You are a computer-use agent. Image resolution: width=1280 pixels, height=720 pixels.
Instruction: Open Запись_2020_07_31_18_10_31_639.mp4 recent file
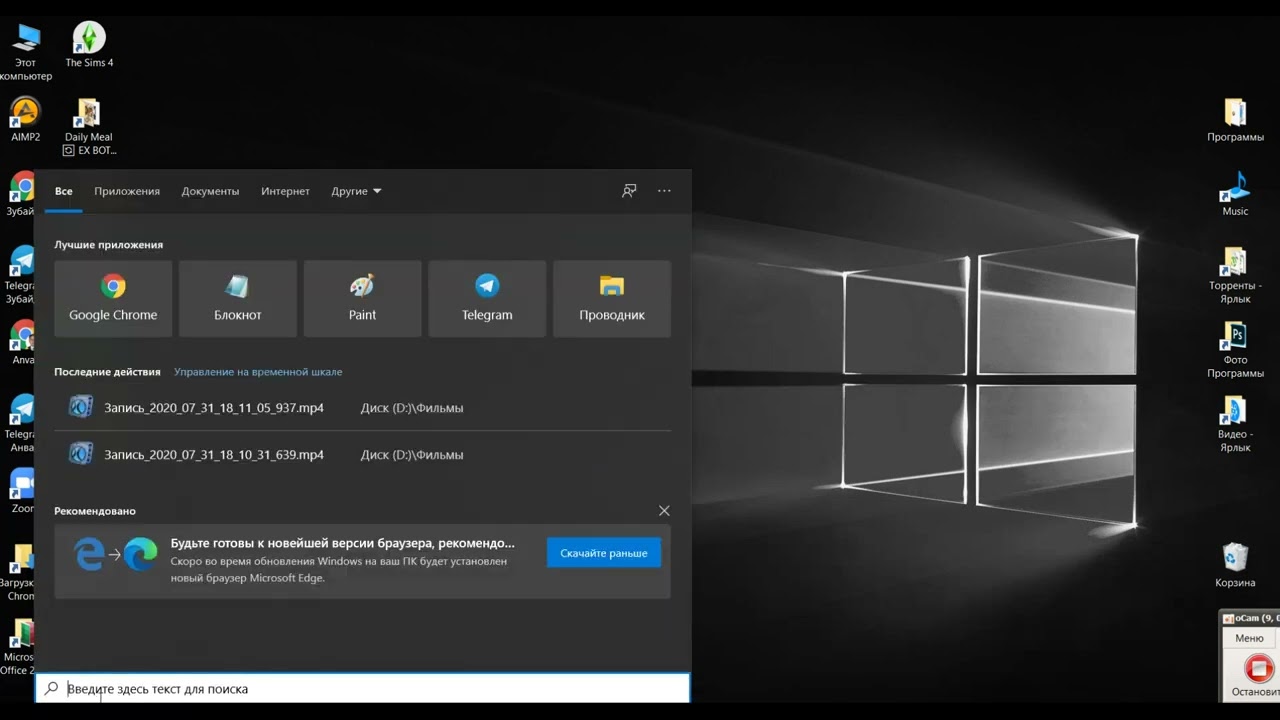362,454
